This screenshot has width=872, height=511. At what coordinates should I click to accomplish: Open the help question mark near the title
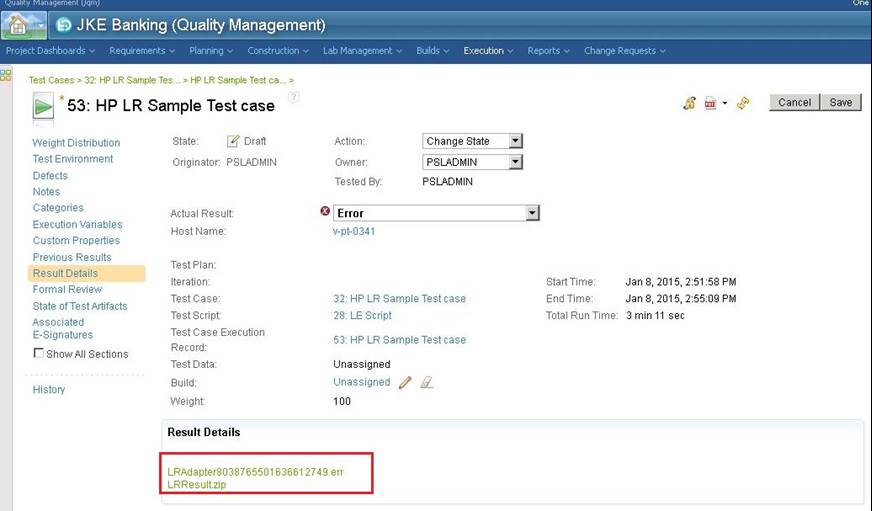[x=294, y=98]
